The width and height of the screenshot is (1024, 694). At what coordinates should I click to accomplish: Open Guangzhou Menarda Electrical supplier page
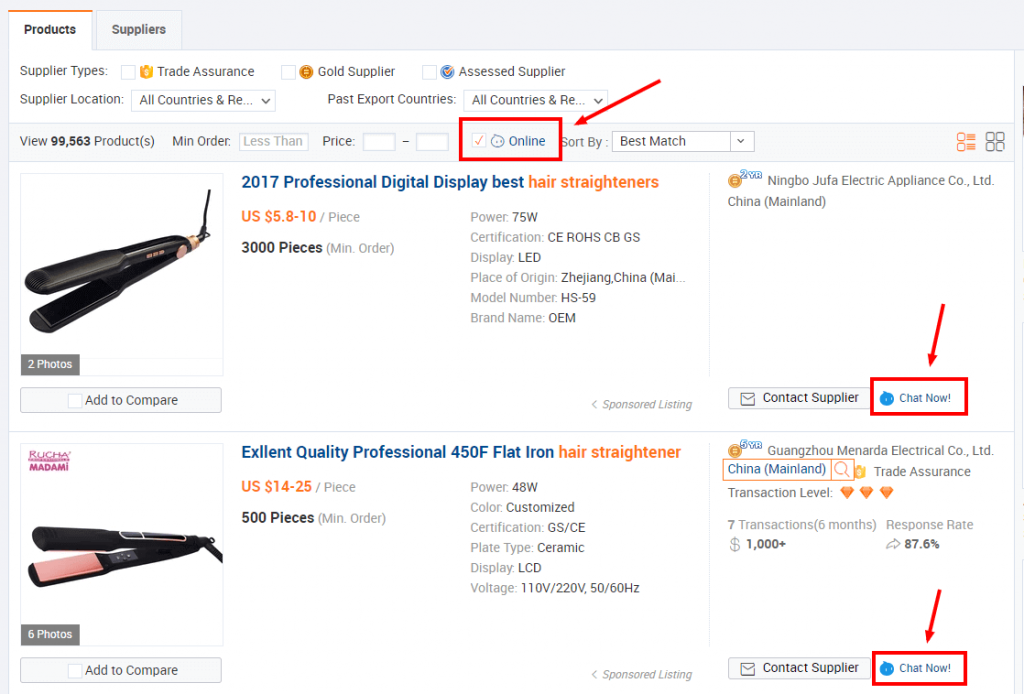pyautogui.click(x=880, y=451)
